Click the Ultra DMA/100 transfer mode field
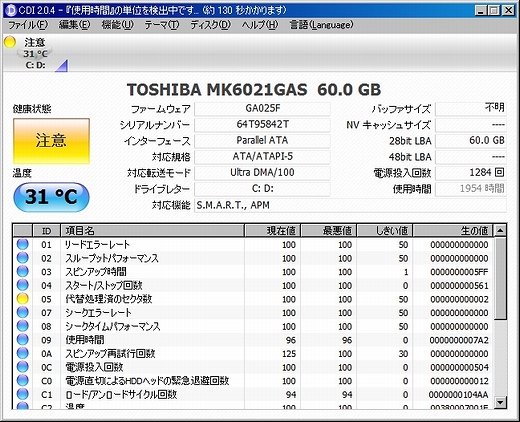Image resolution: width=520 pixels, height=422 pixels. point(262,173)
